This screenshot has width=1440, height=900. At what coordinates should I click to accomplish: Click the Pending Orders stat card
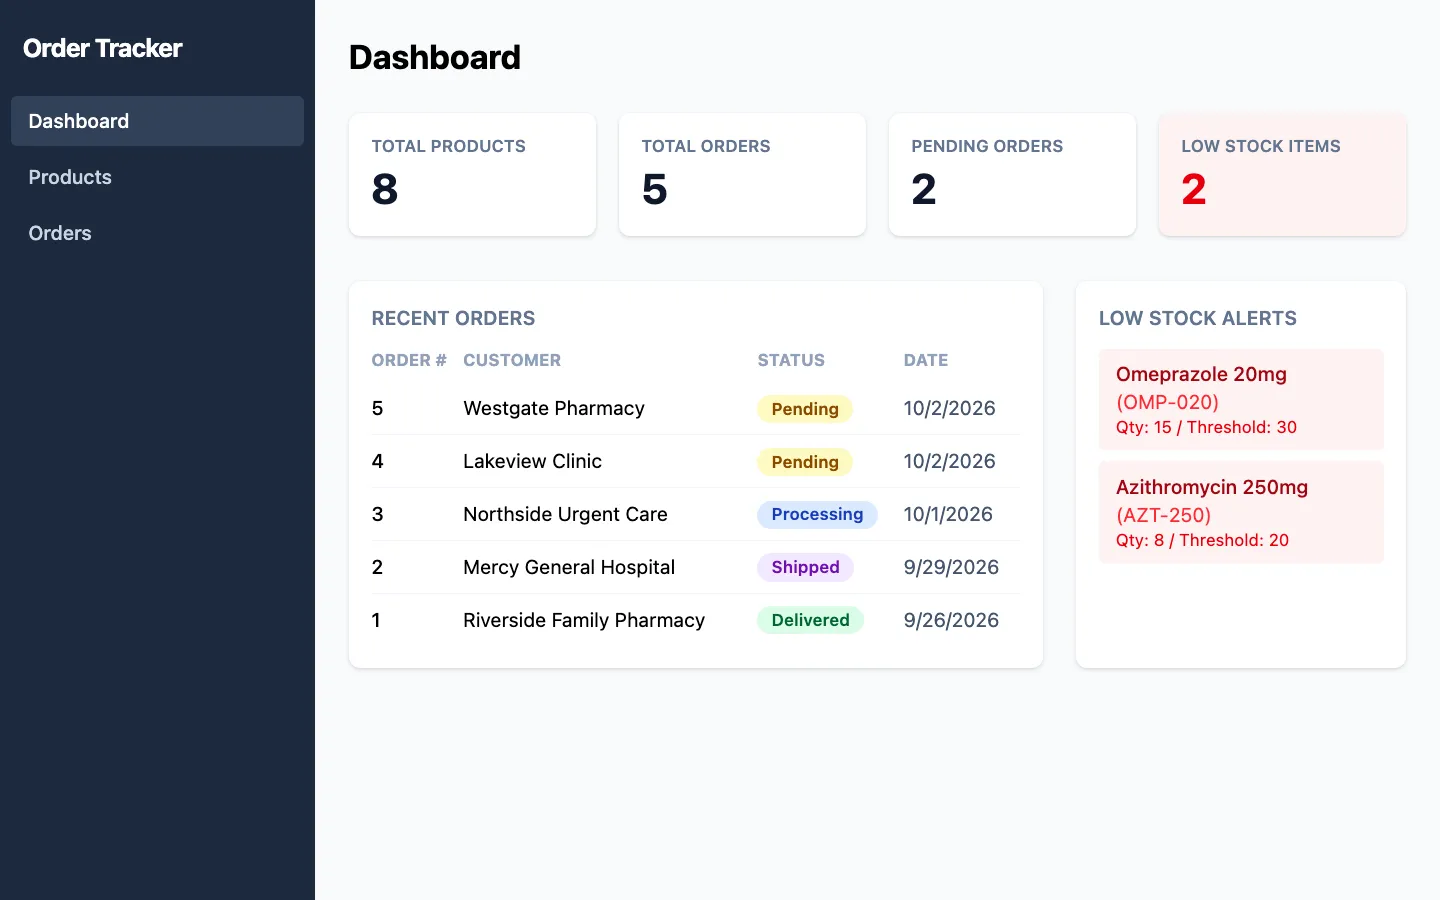coord(1012,174)
